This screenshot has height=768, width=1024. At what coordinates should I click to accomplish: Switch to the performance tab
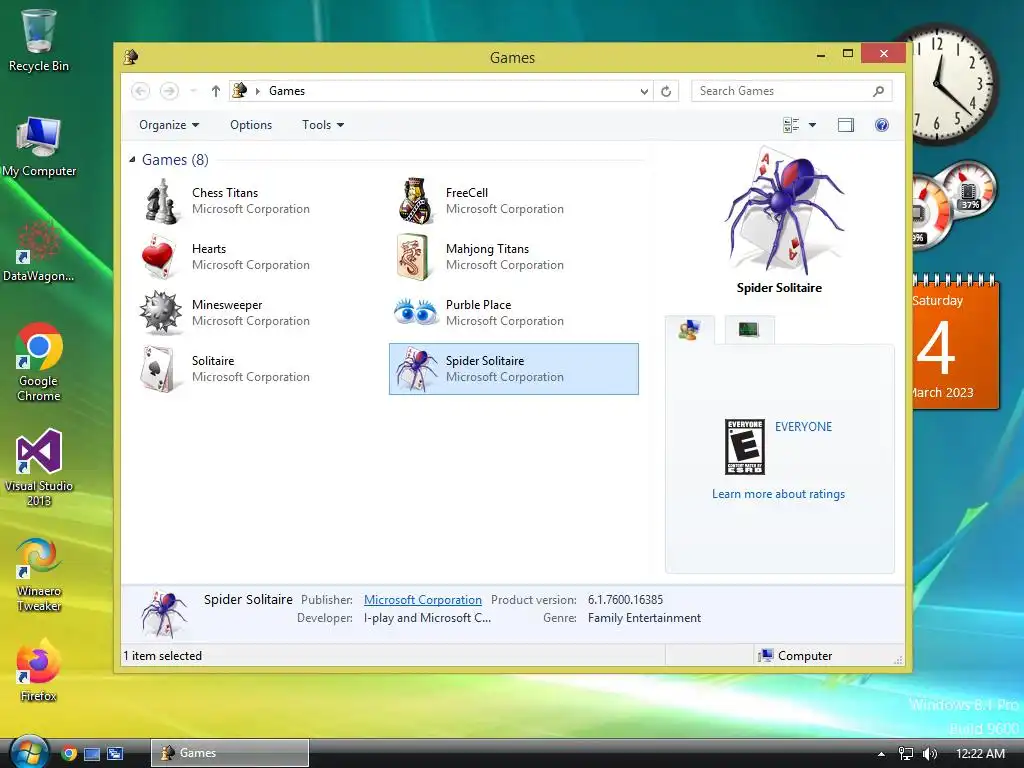[x=749, y=330]
